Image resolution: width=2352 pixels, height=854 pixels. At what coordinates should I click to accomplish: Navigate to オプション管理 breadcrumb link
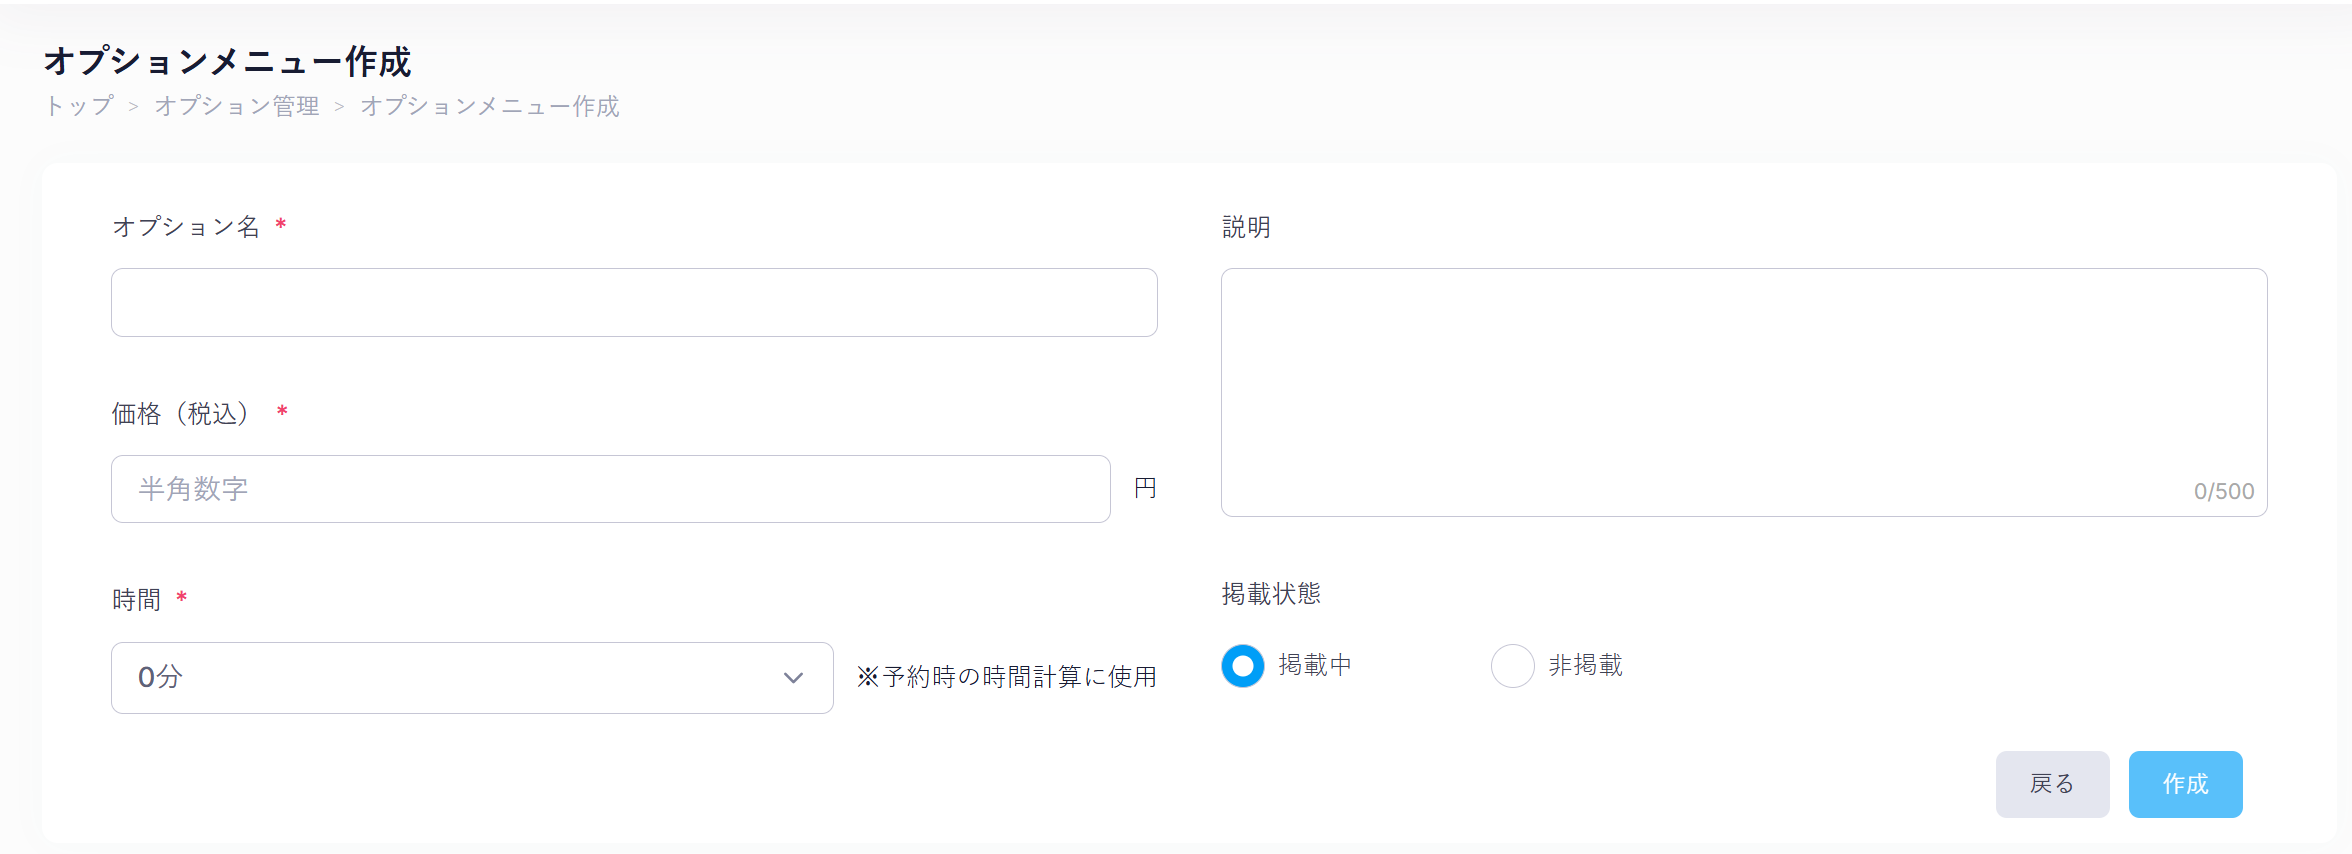click(237, 106)
